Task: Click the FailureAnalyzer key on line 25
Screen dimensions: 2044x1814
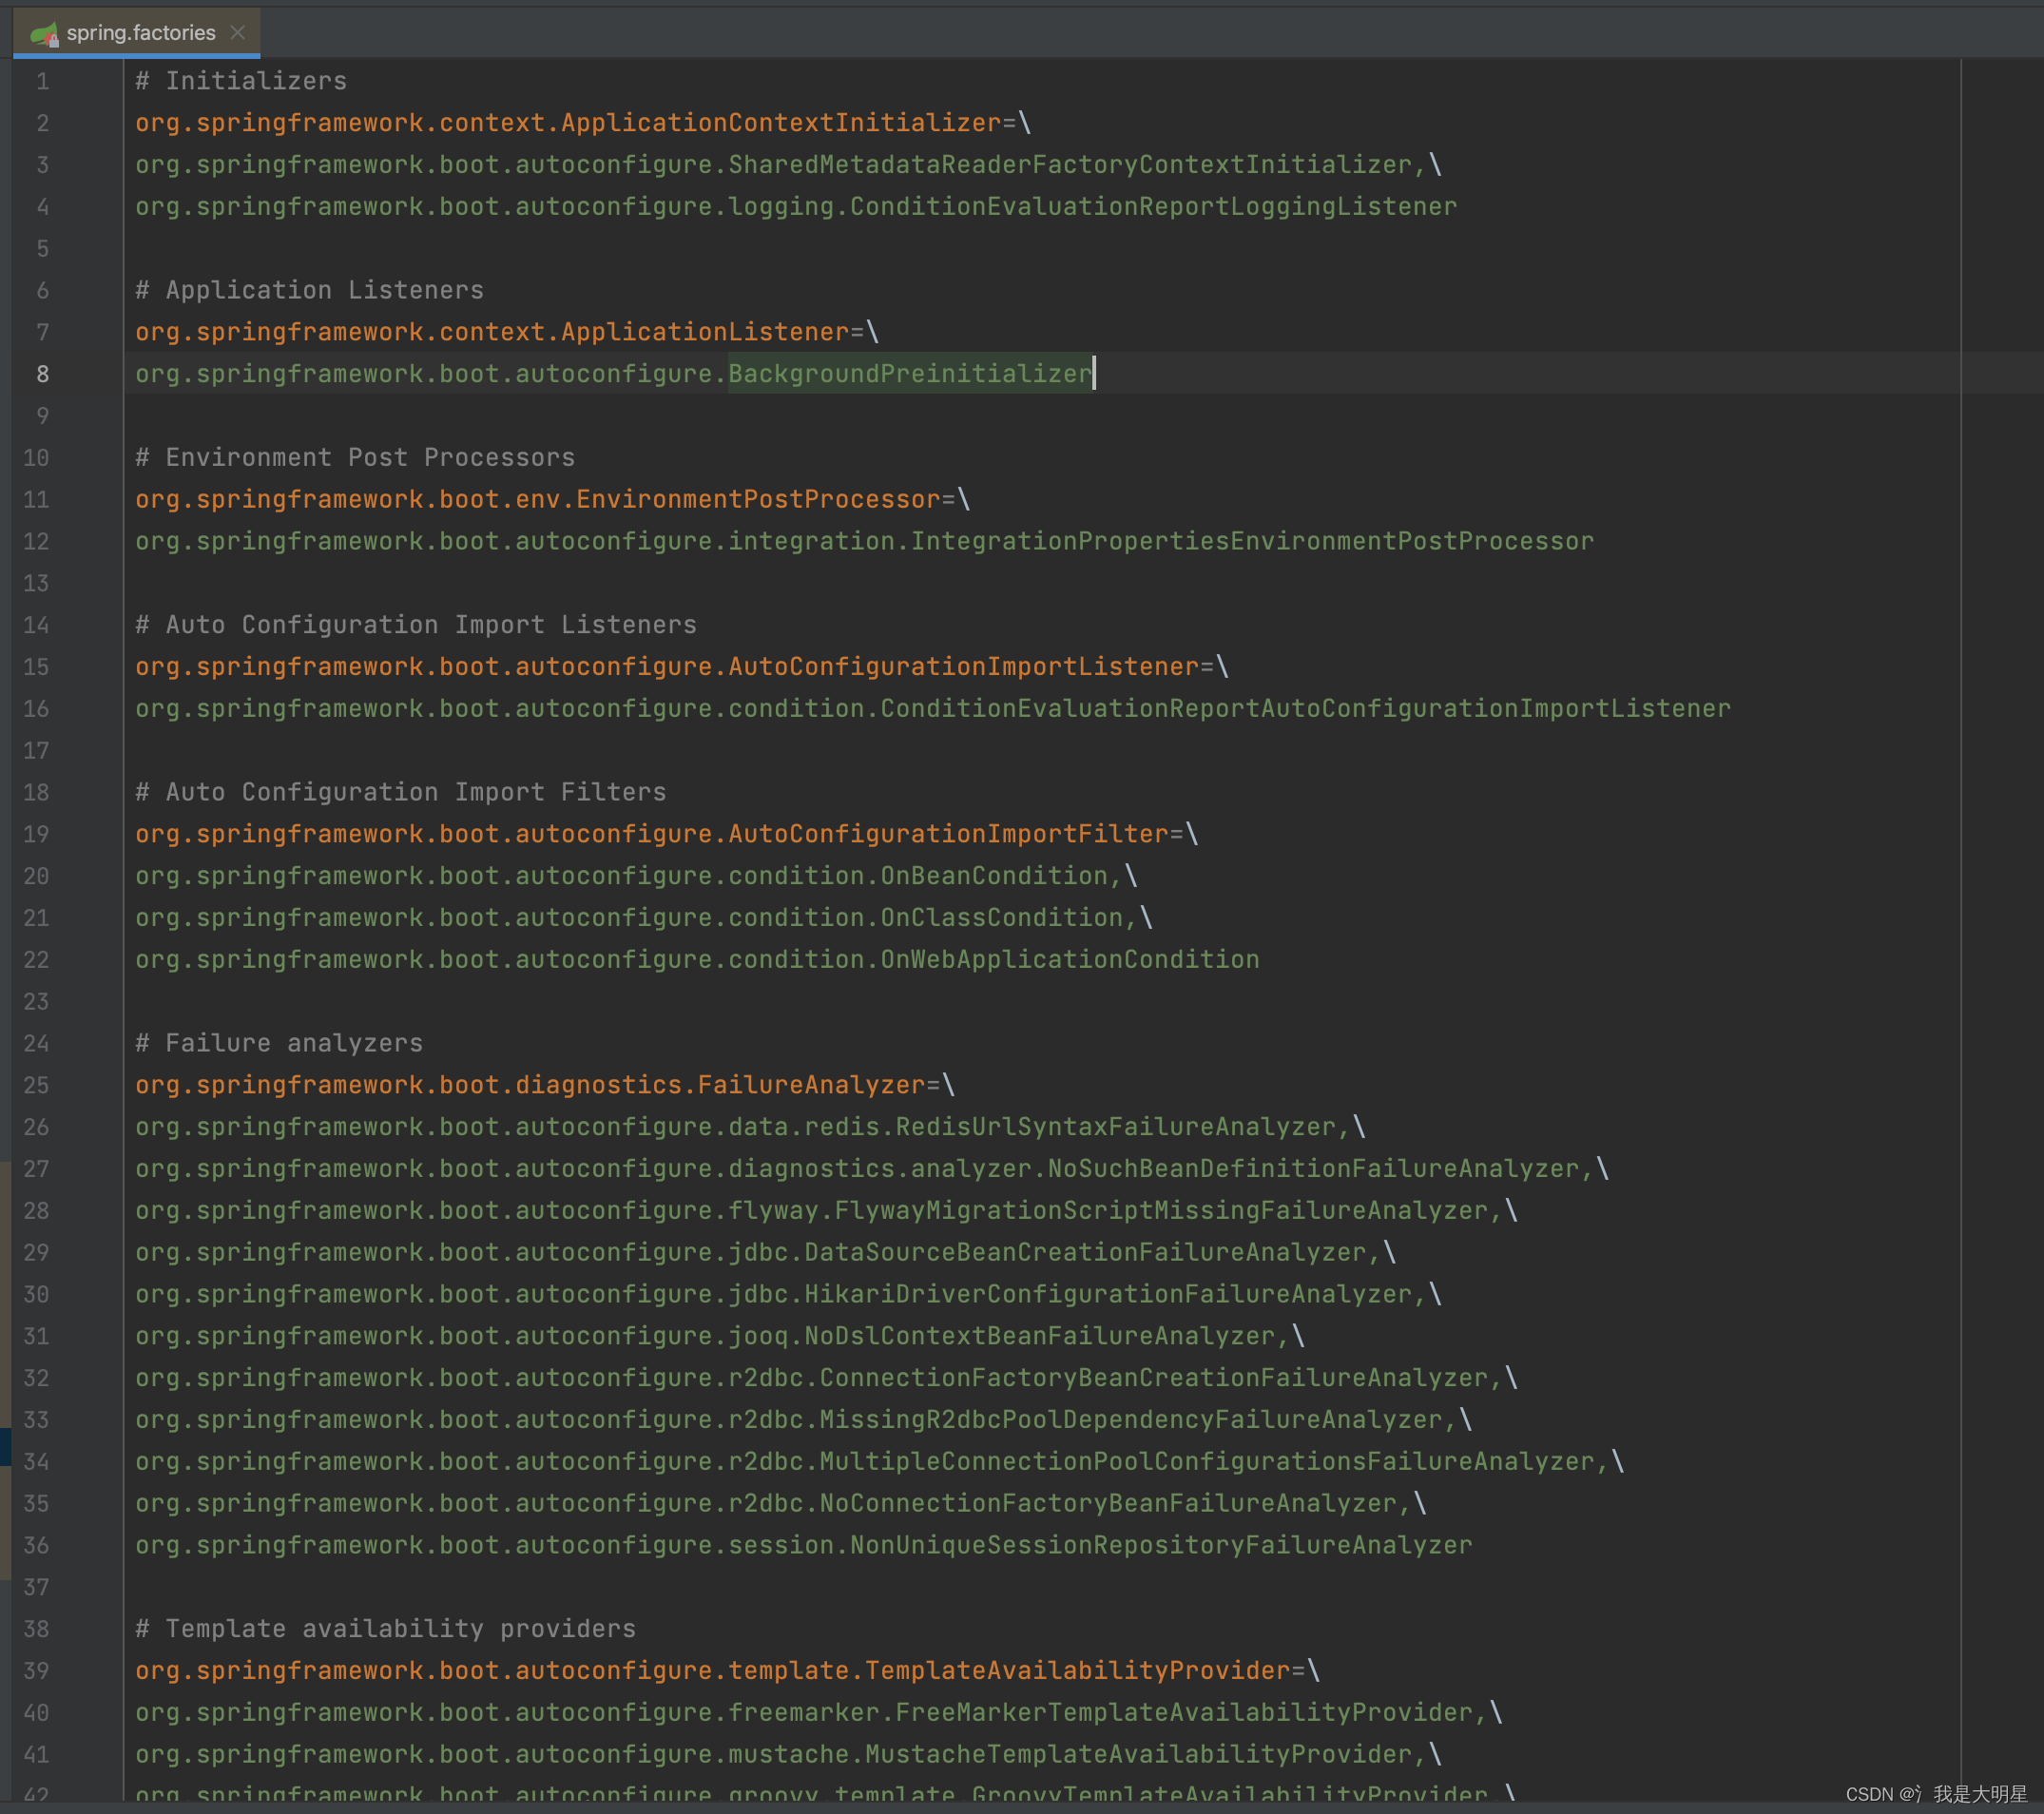Action: click(x=811, y=1085)
